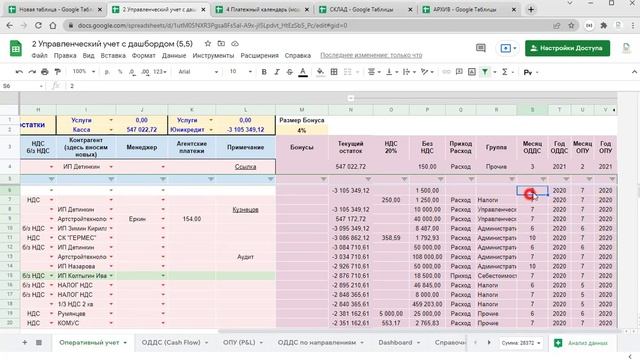Open the Расширения menu
This screenshot has height=360, width=640.
point(259,55)
